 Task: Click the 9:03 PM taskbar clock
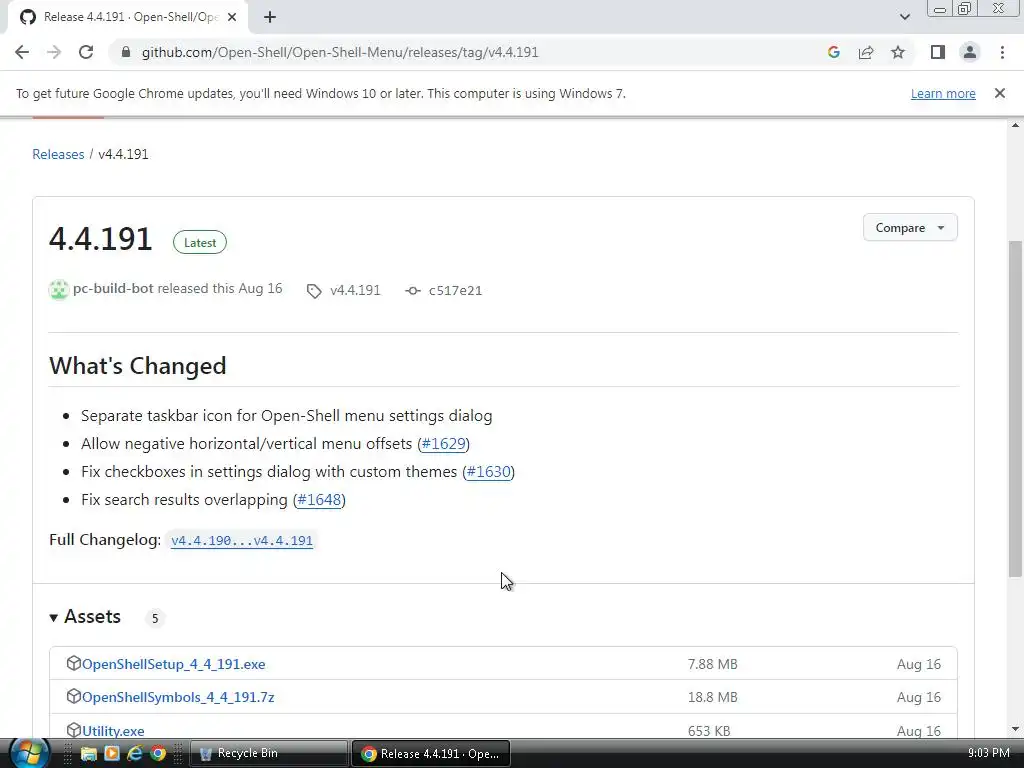click(988, 753)
